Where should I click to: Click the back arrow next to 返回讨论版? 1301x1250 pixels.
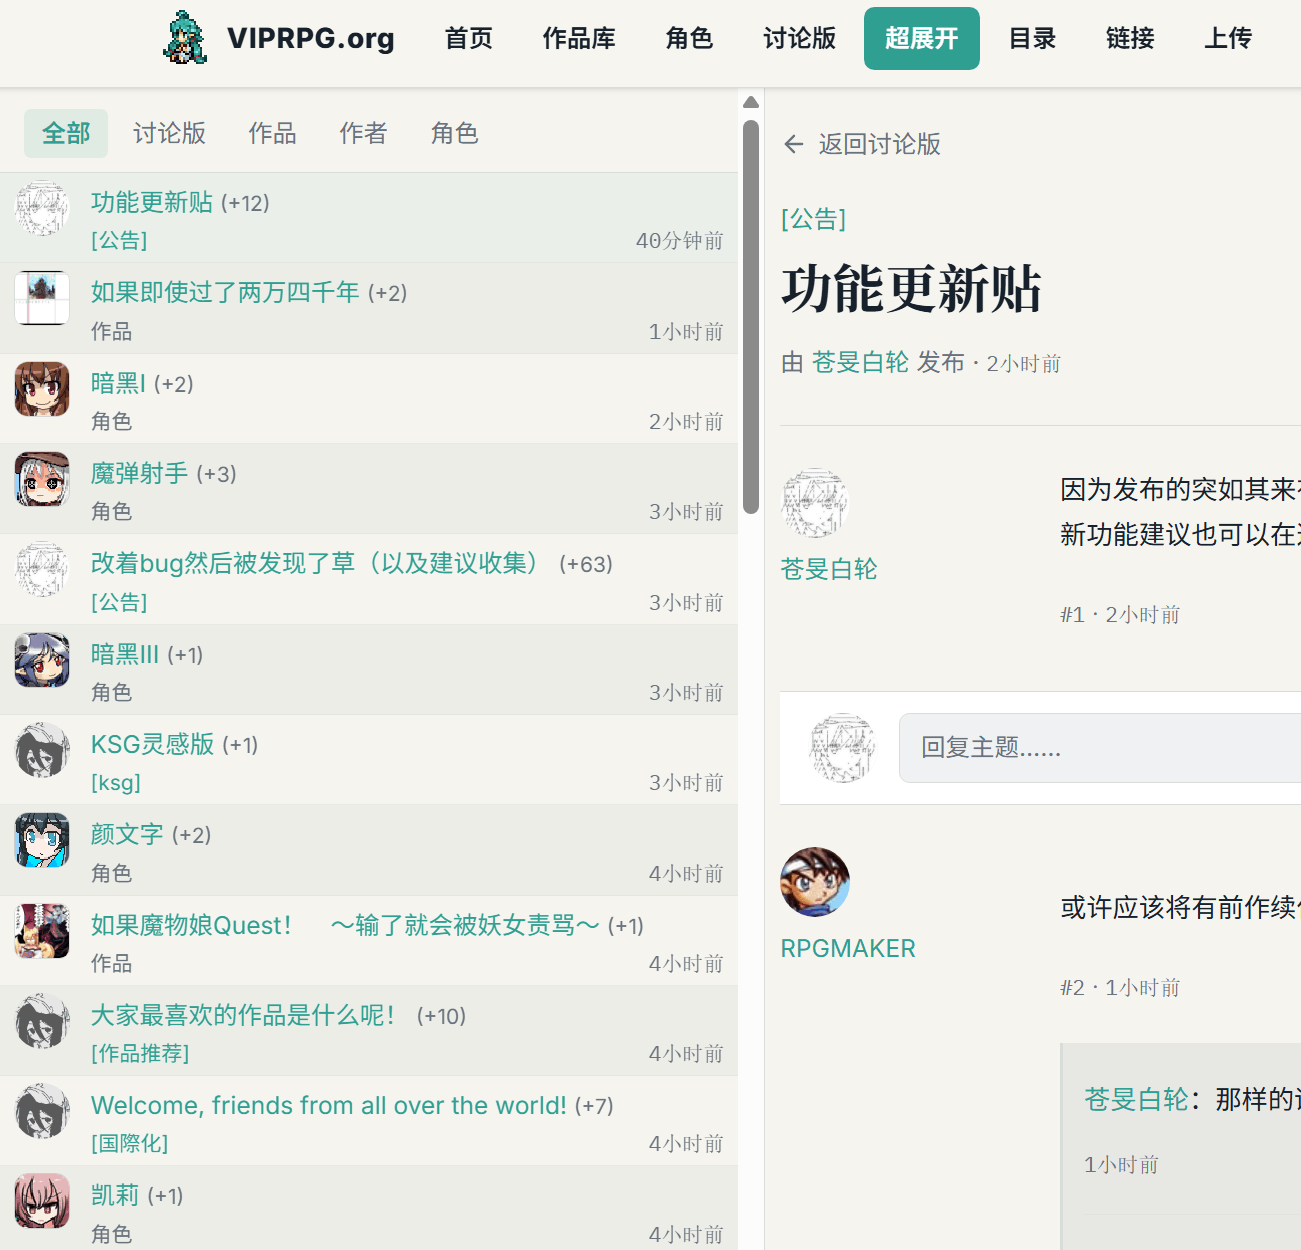[x=794, y=144]
